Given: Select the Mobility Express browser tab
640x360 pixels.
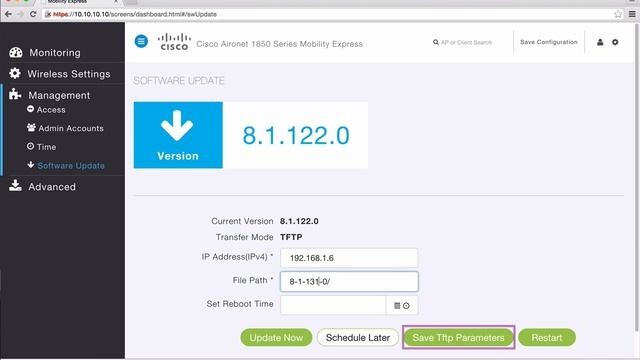Looking at the screenshot, I should click(x=80, y=2).
